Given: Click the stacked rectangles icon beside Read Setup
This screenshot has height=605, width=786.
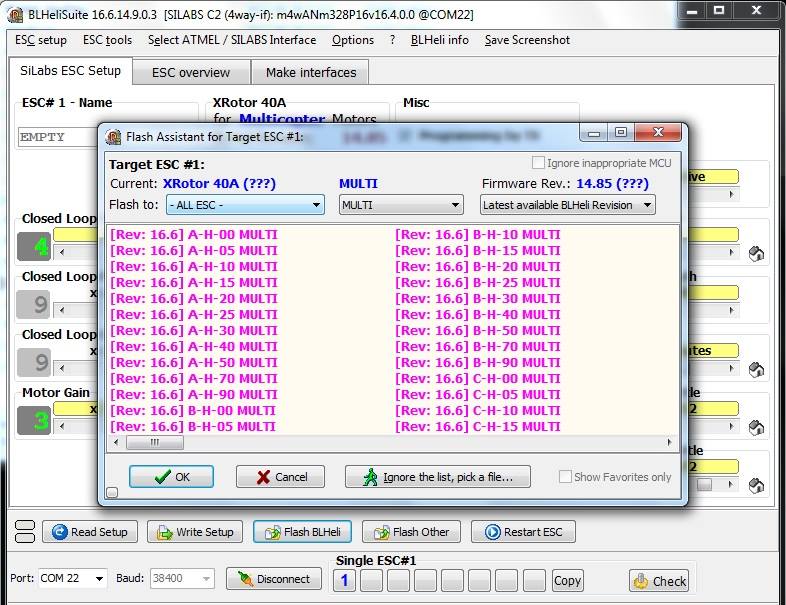Looking at the screenshot, I should pos(25,532).
